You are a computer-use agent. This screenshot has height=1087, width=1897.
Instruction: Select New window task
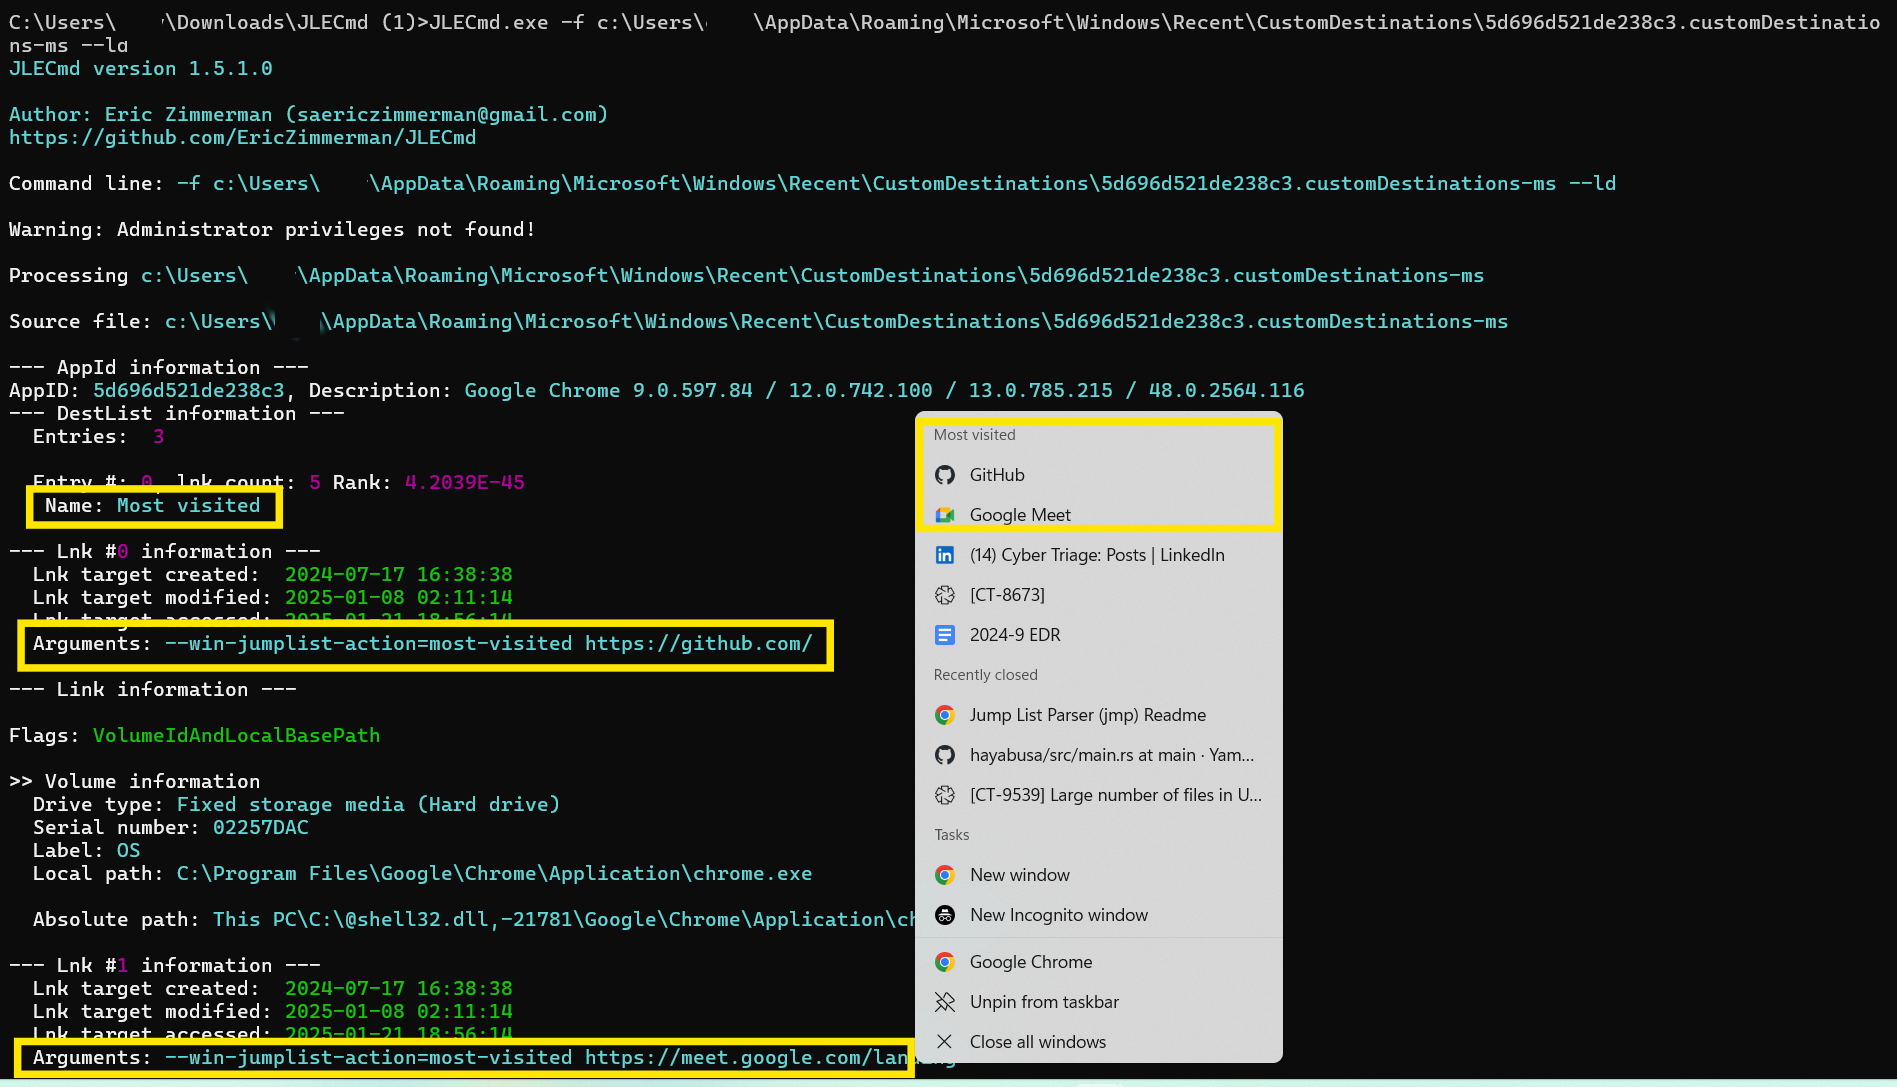point(1098,875)
